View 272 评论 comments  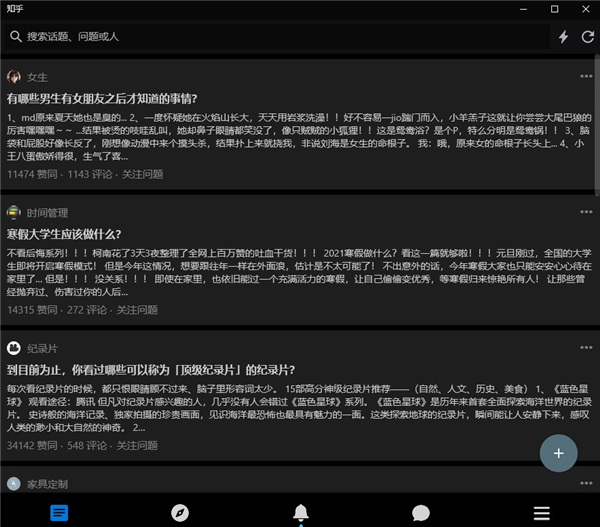click(x=87, y=310)
